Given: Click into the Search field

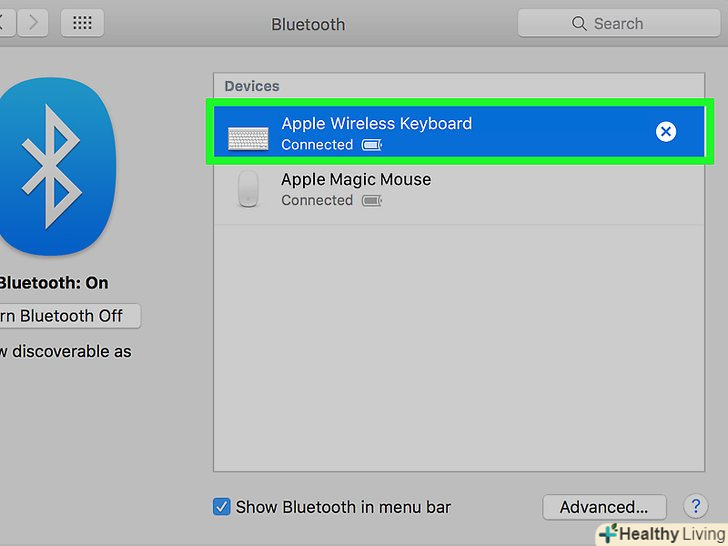Looking at the screenshot, I should pos(619,23).
